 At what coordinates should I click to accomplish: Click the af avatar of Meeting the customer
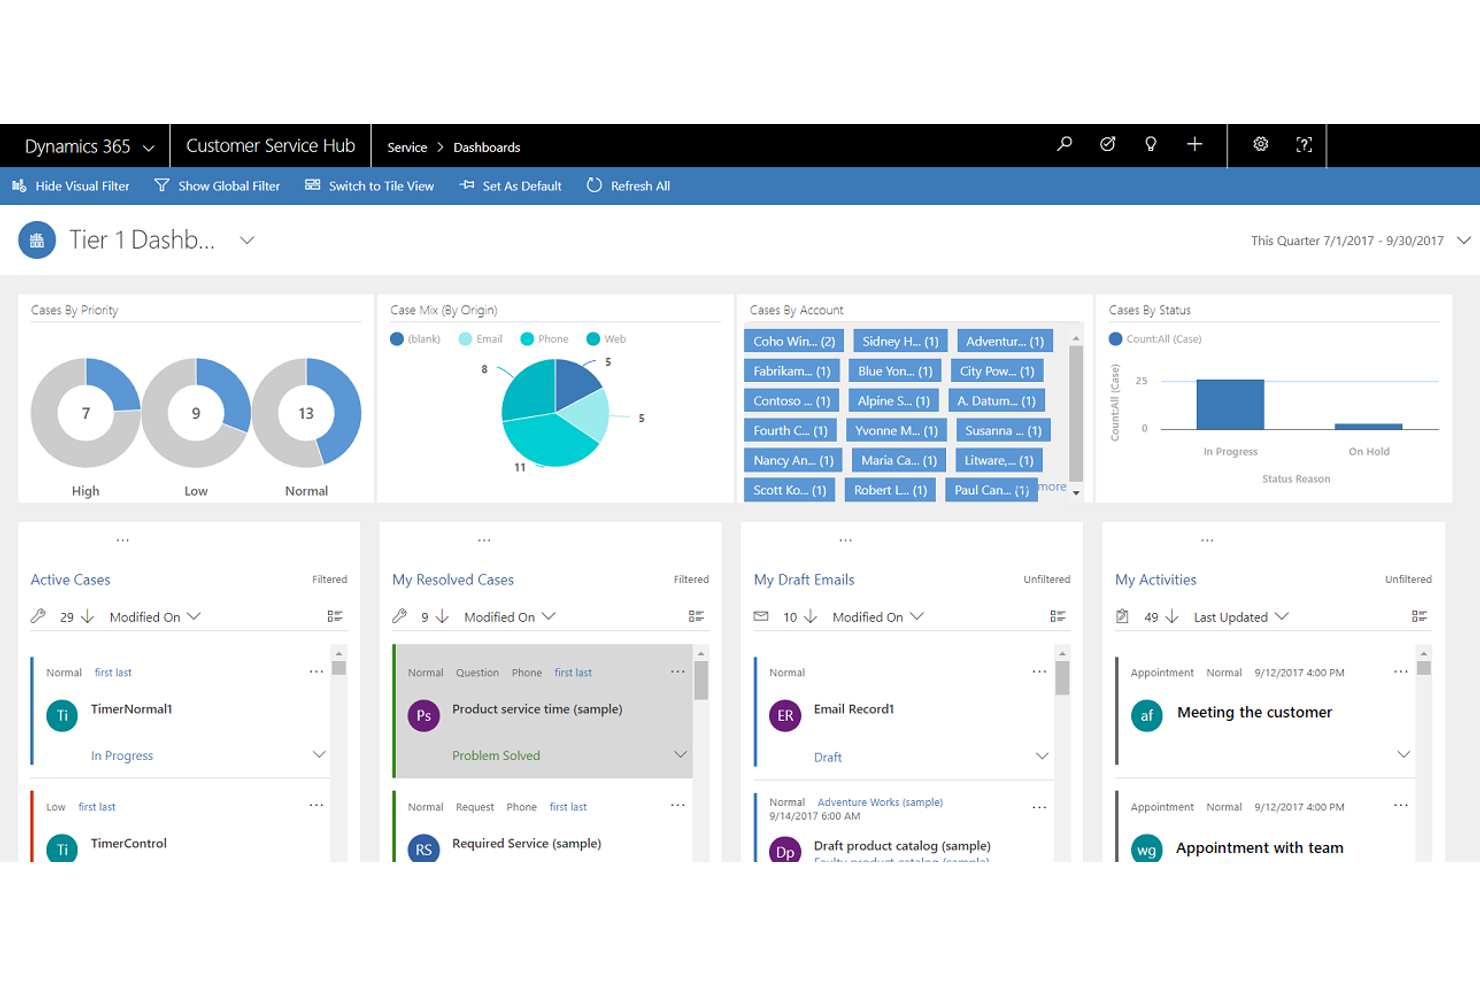click(x=1147, y=716)
